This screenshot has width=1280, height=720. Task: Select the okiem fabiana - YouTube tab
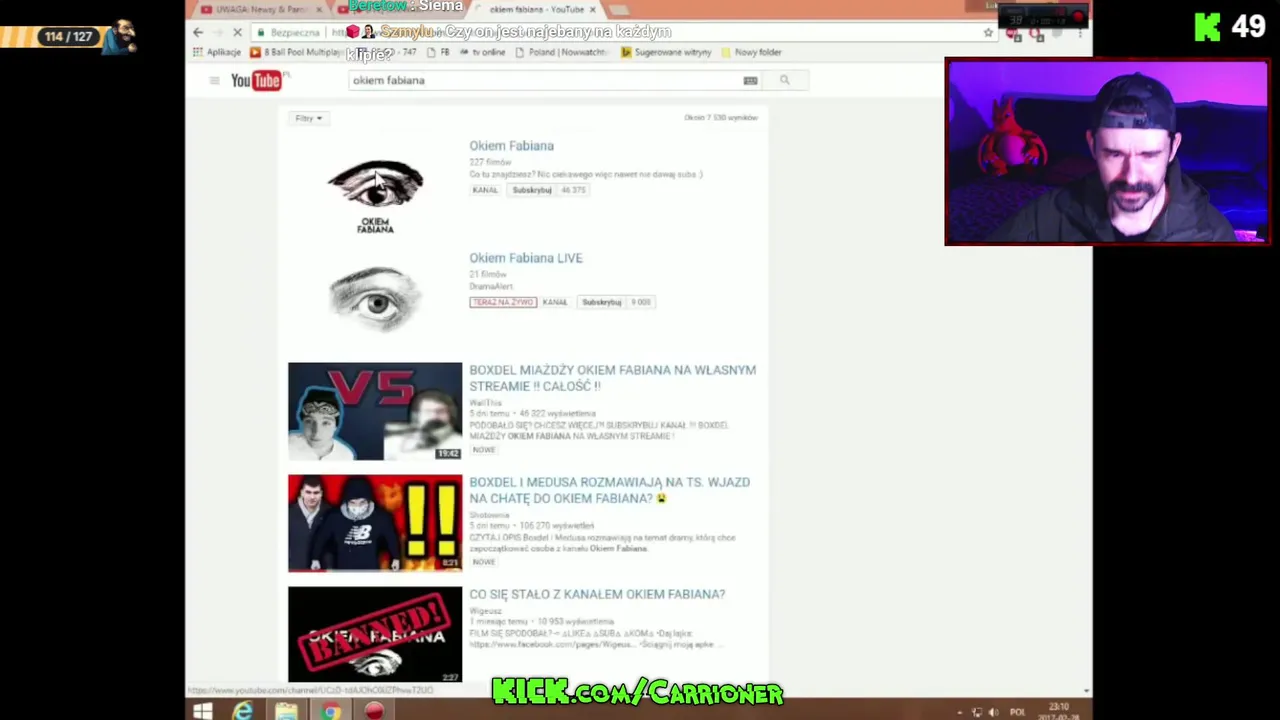[x=537, y=9]
